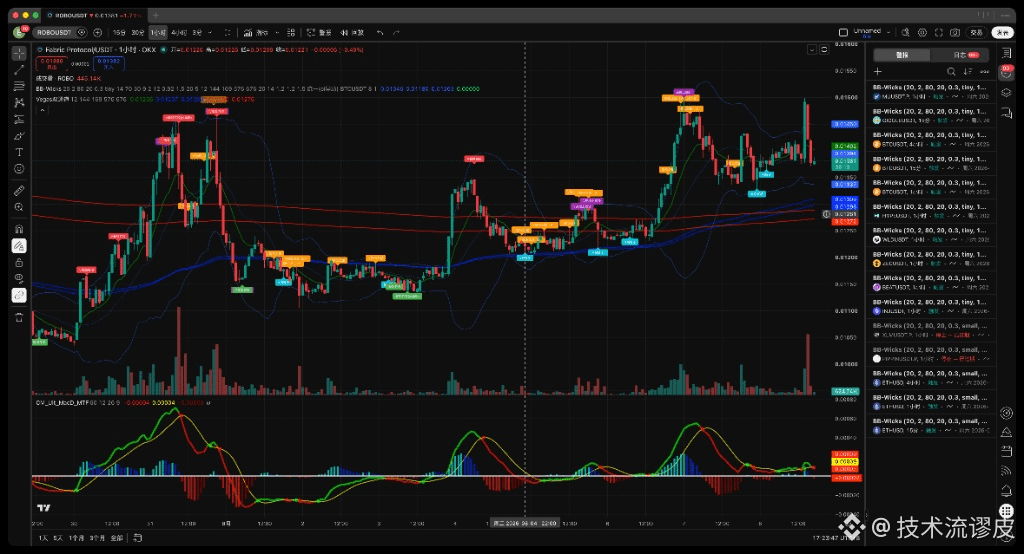Click the Trade button in top bar
Viewport: 1024px width, 554px height.
[976, 32]
